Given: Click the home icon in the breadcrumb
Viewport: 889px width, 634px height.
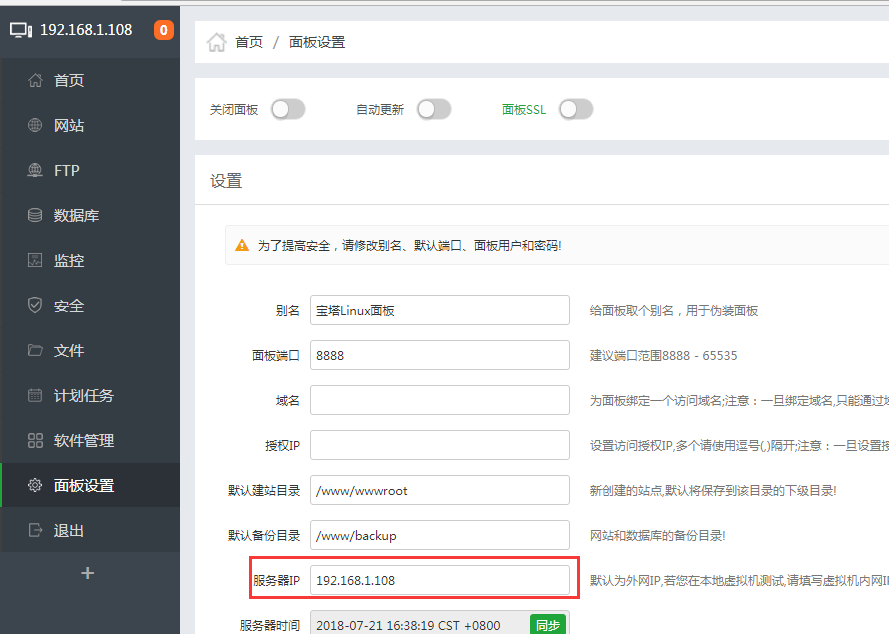Looking at the screenshot, I should click(216, 43).
